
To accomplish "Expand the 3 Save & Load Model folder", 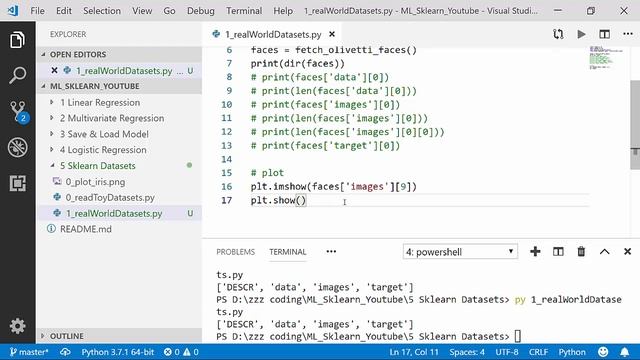I will click(104, 134).
